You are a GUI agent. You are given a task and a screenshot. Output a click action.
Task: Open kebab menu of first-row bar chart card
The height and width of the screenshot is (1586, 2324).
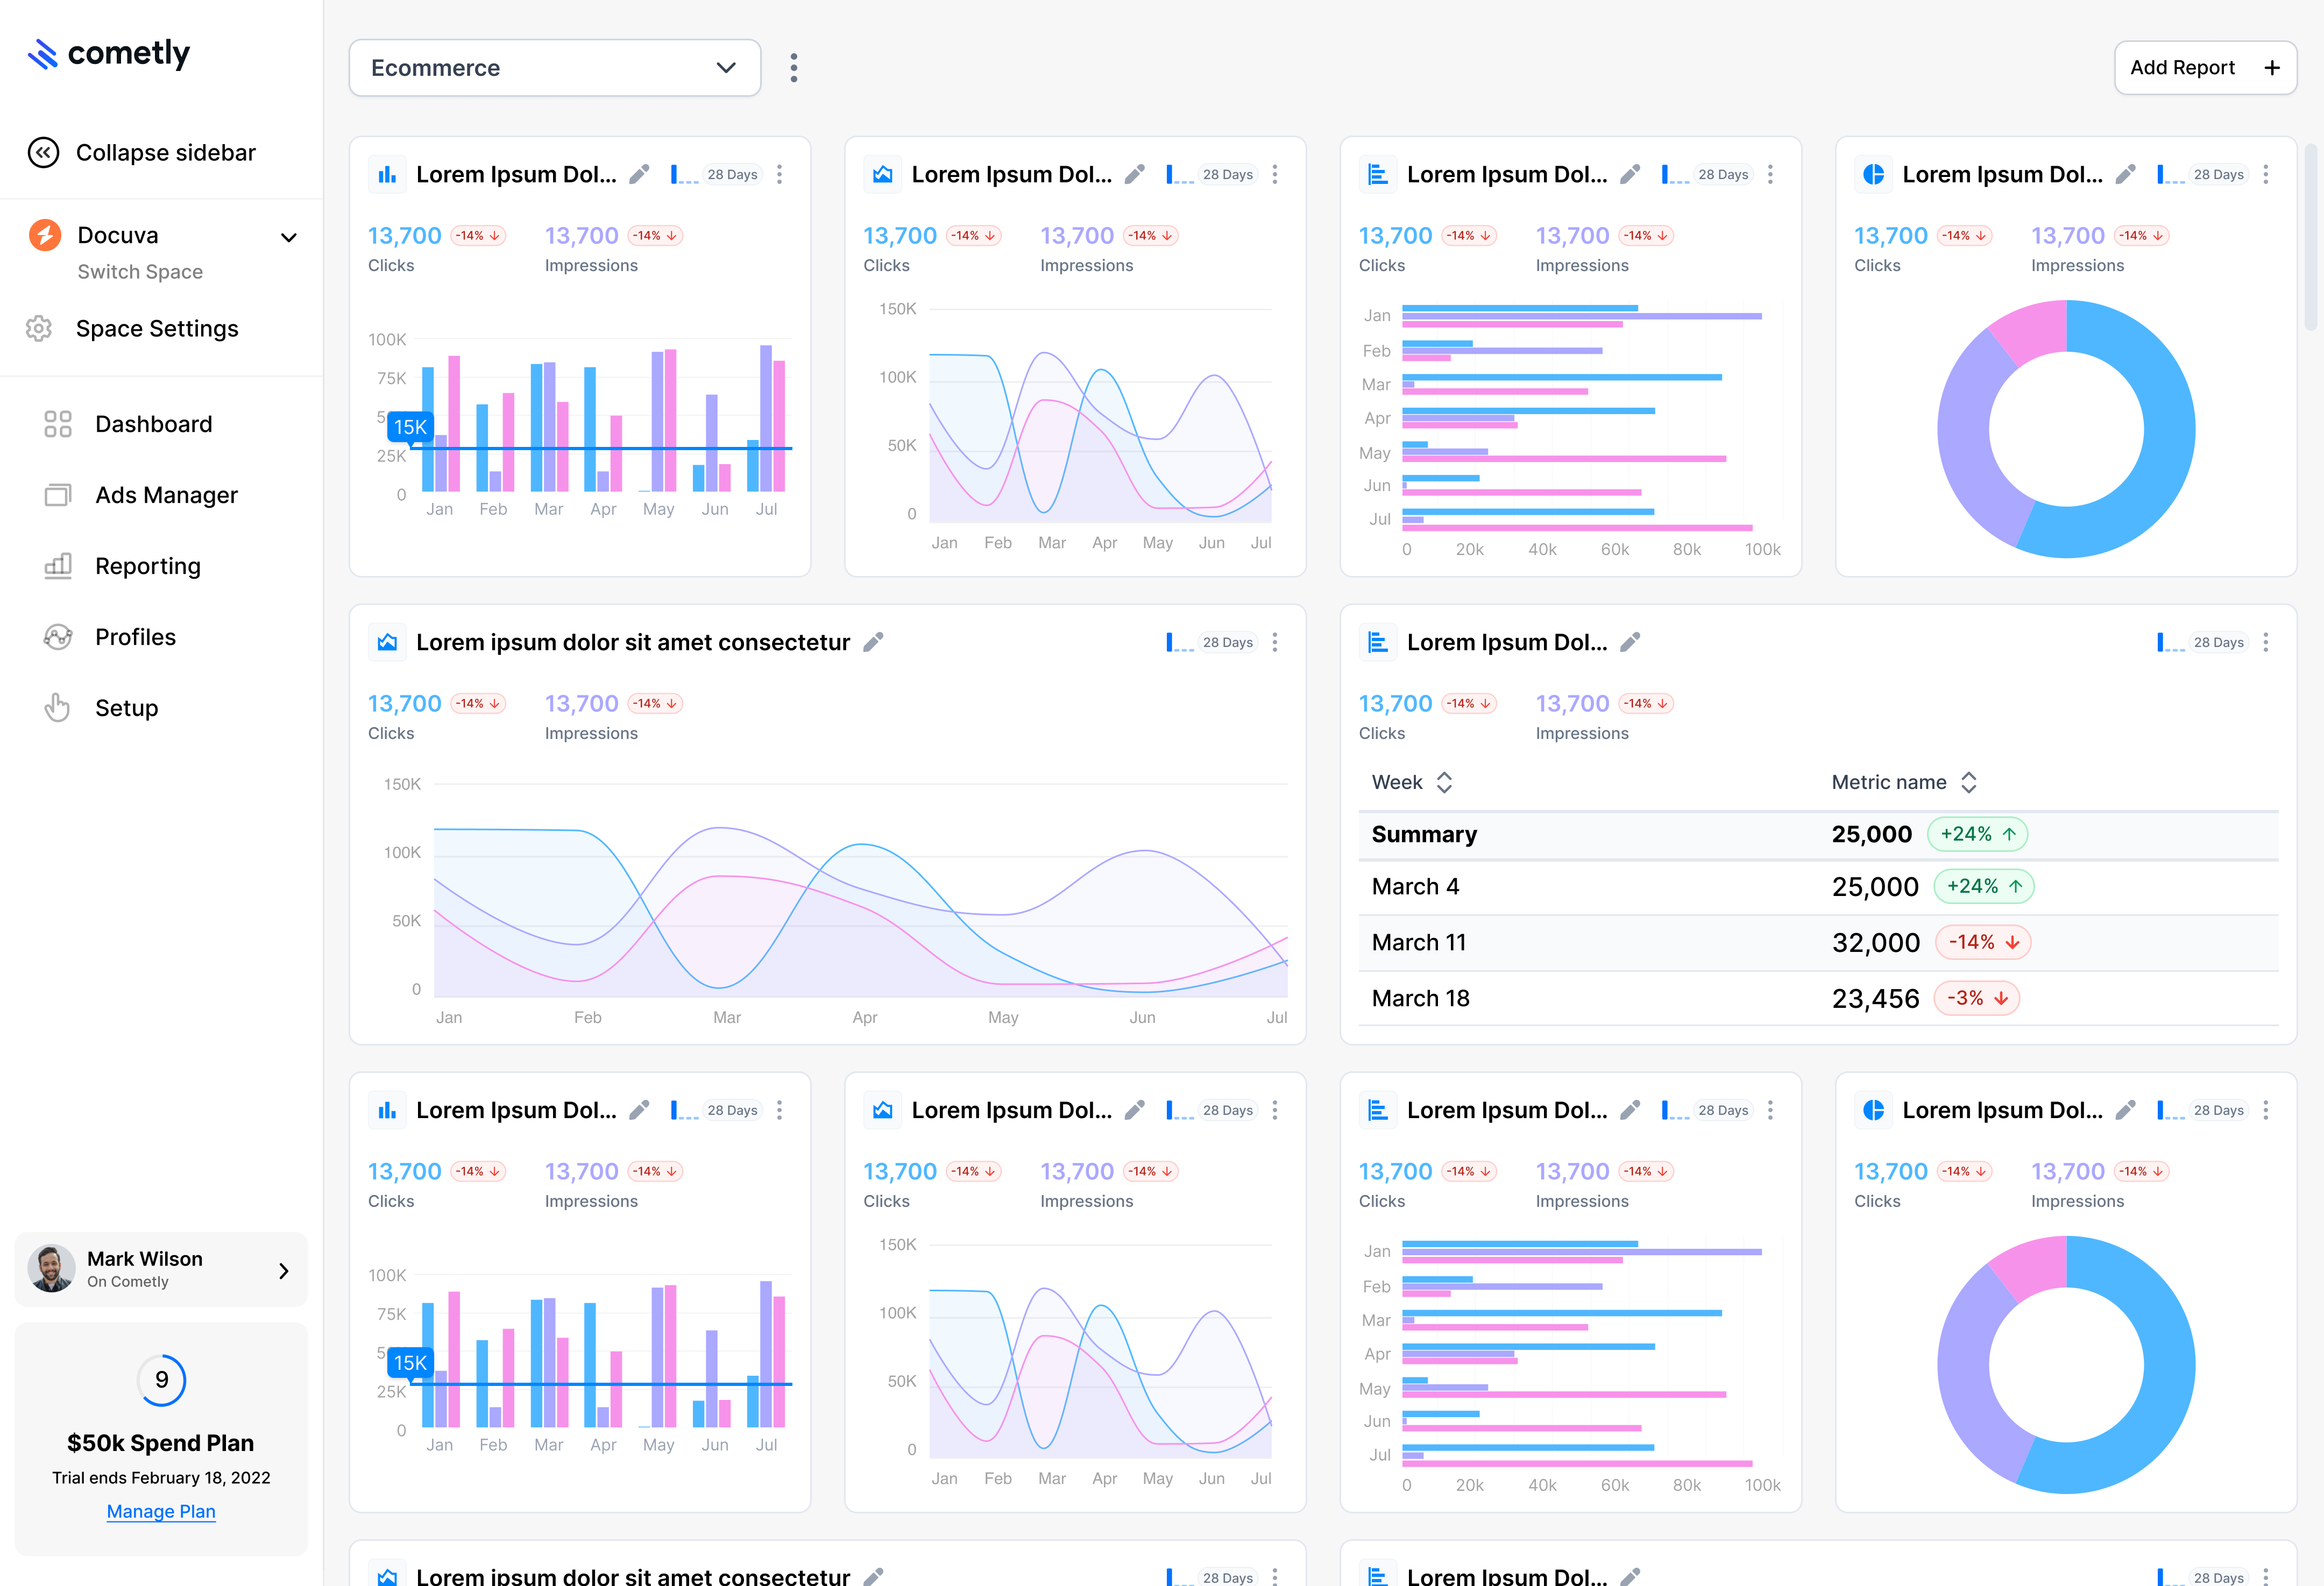pyautogui.click(x=780, y=175)
